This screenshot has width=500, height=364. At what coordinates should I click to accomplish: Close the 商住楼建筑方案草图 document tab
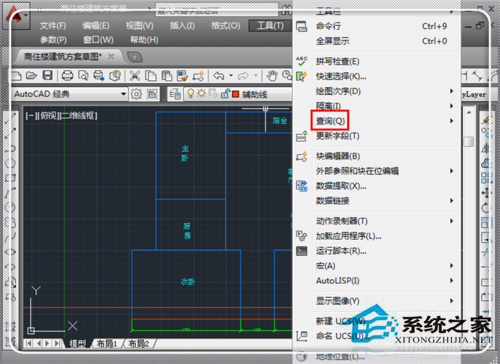pyautogui.click(x=111, y=56)
